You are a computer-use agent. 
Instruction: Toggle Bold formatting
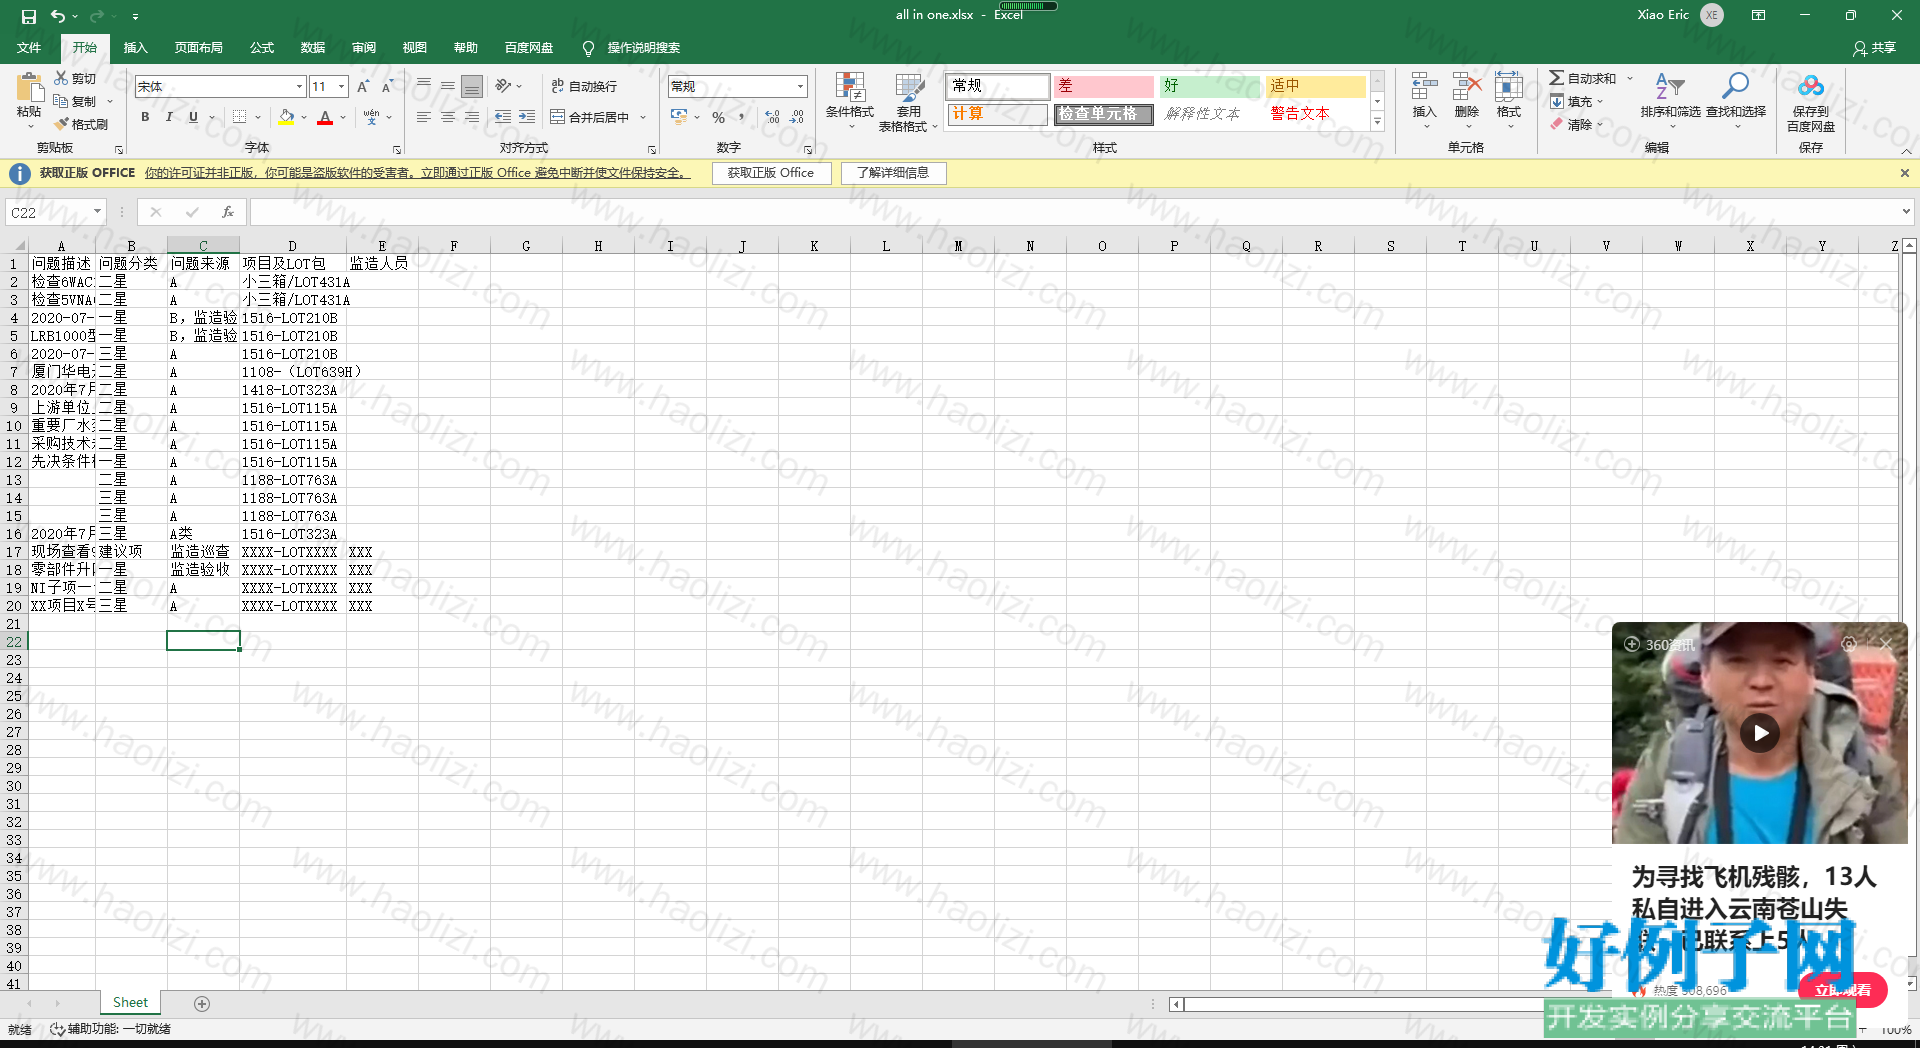(x=145, y=117)
